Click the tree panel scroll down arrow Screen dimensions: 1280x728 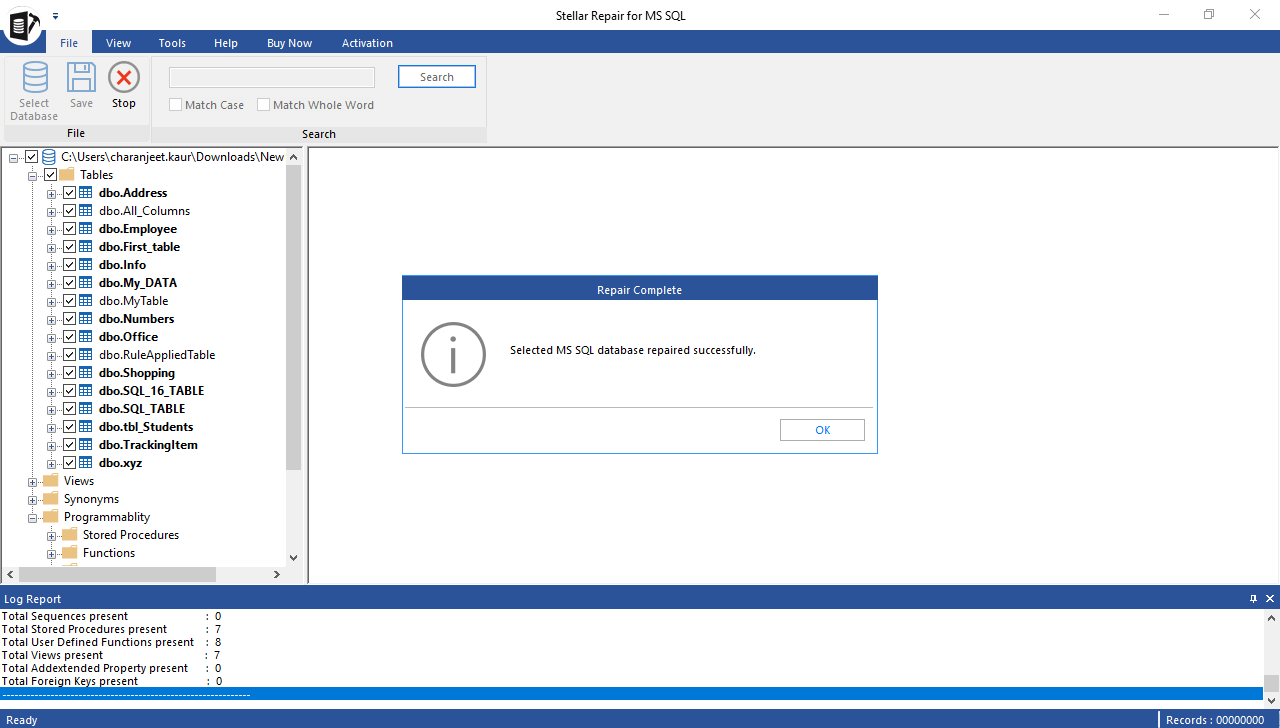[x=293, y=557]
